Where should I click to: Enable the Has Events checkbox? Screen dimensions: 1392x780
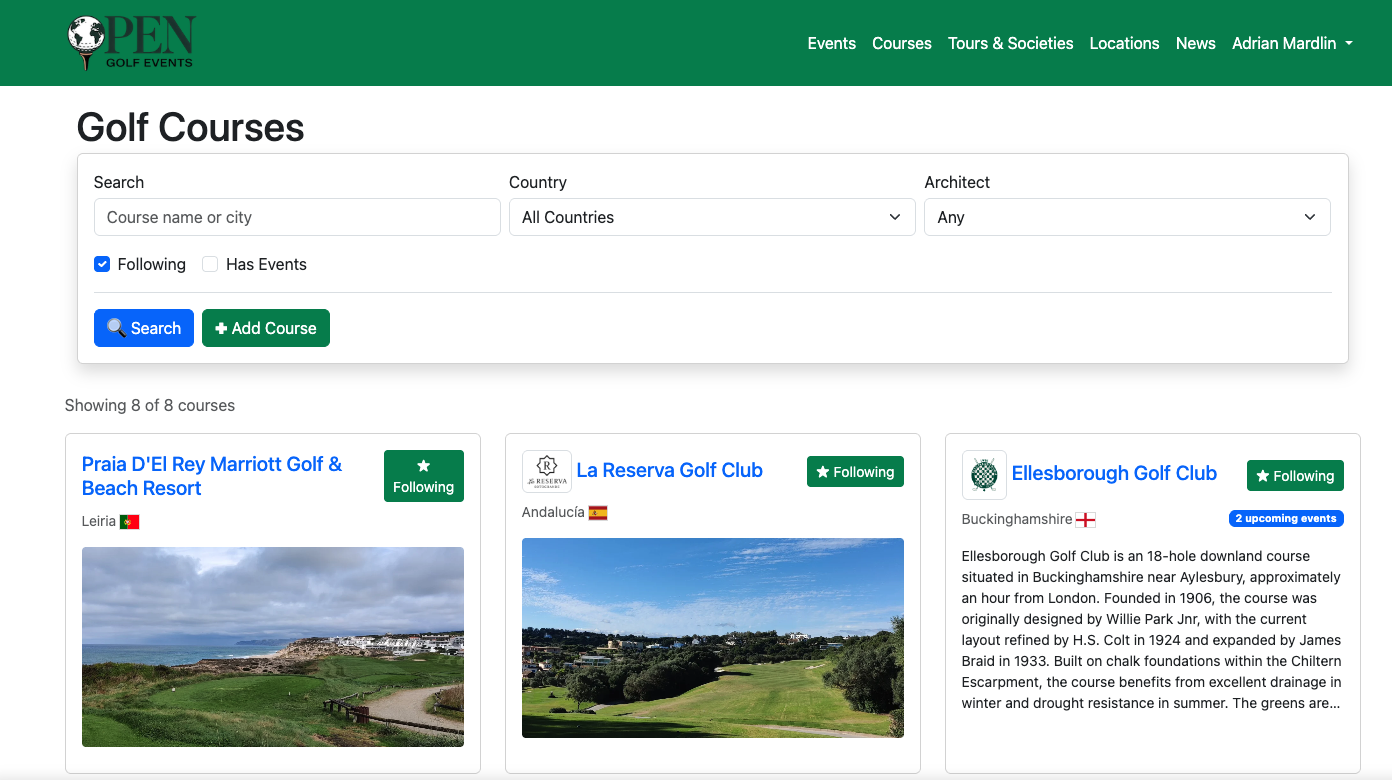210,264
